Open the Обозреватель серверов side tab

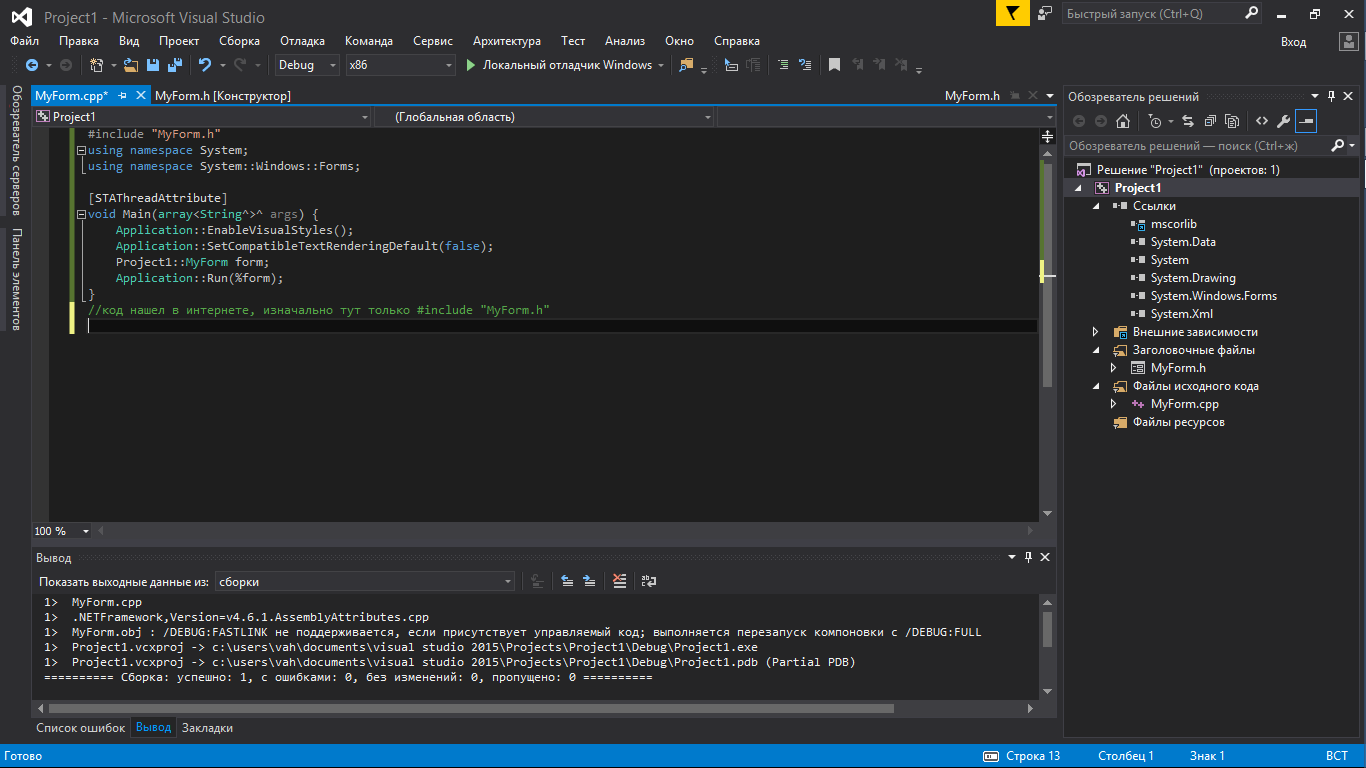[16, 150]
